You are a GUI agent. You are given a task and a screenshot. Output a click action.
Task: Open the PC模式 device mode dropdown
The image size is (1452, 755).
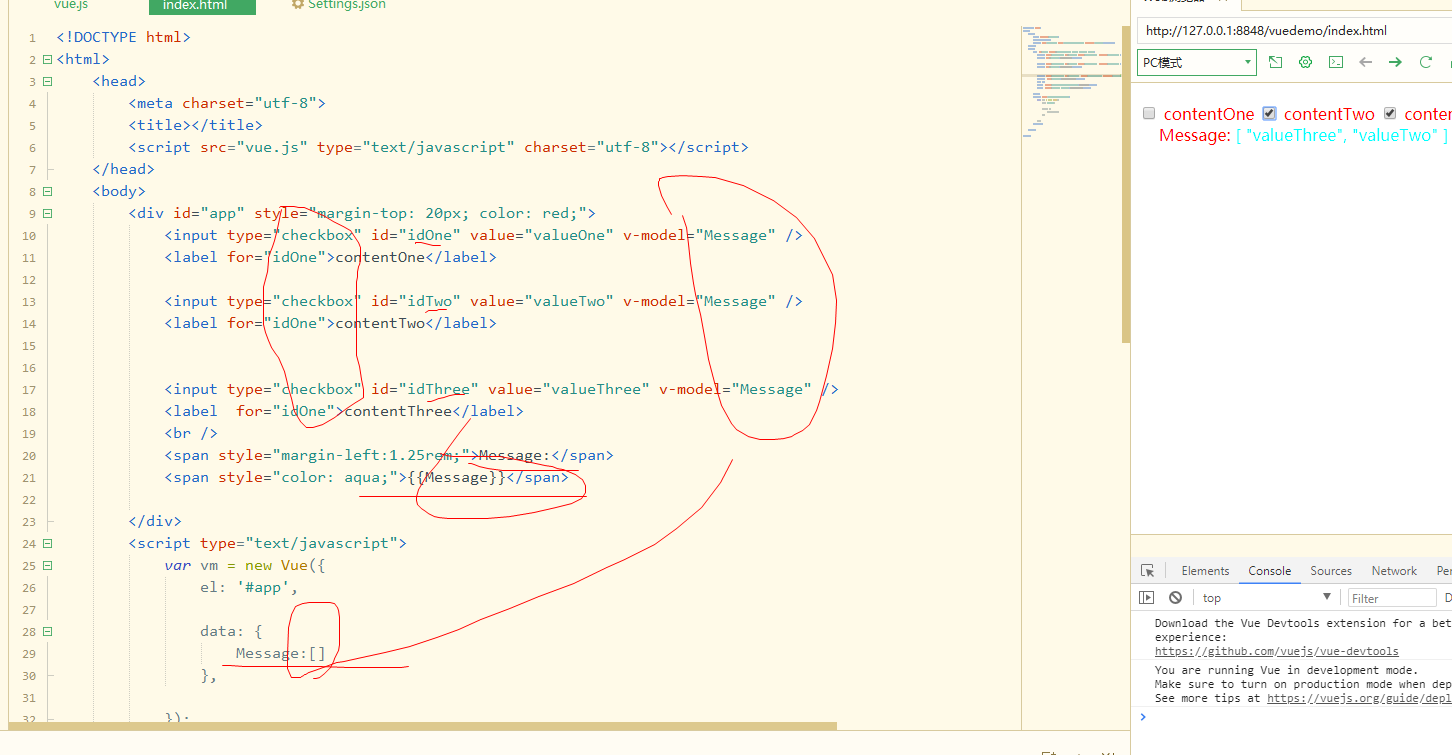[1197, 62]
